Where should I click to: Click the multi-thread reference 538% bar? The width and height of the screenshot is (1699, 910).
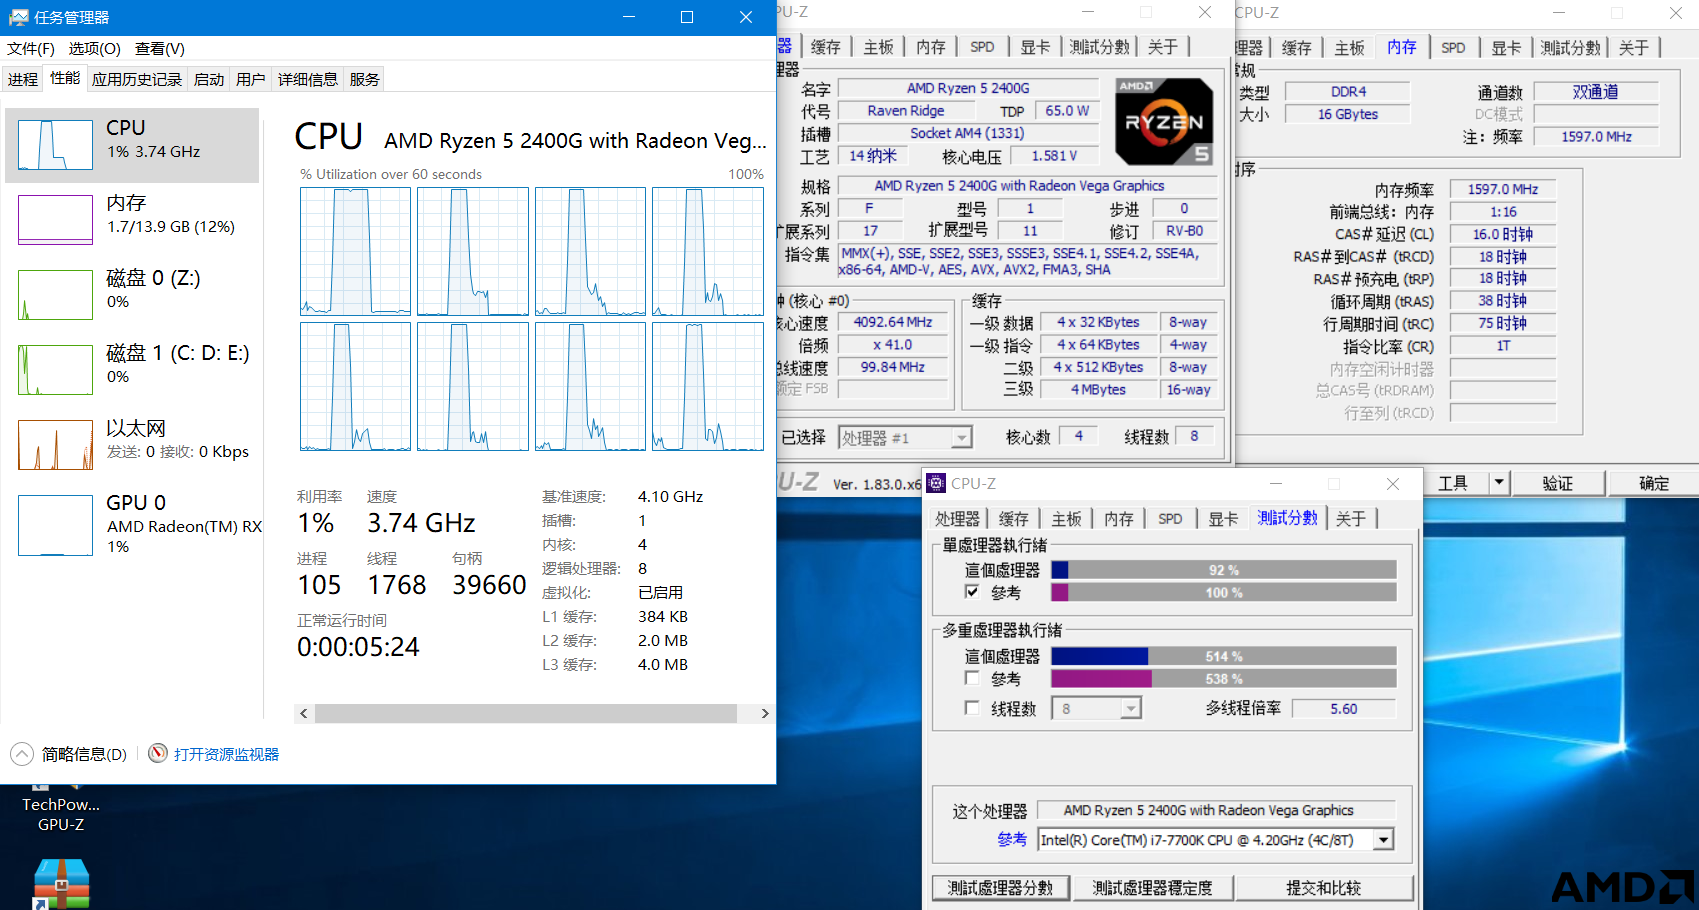(1224, 679)
